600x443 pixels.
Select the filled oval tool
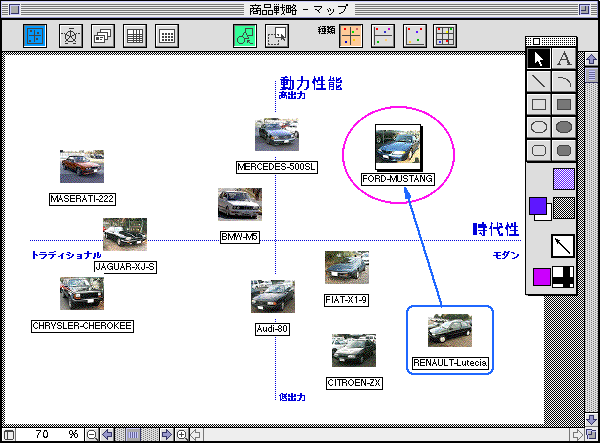click(x=564, y=127)
